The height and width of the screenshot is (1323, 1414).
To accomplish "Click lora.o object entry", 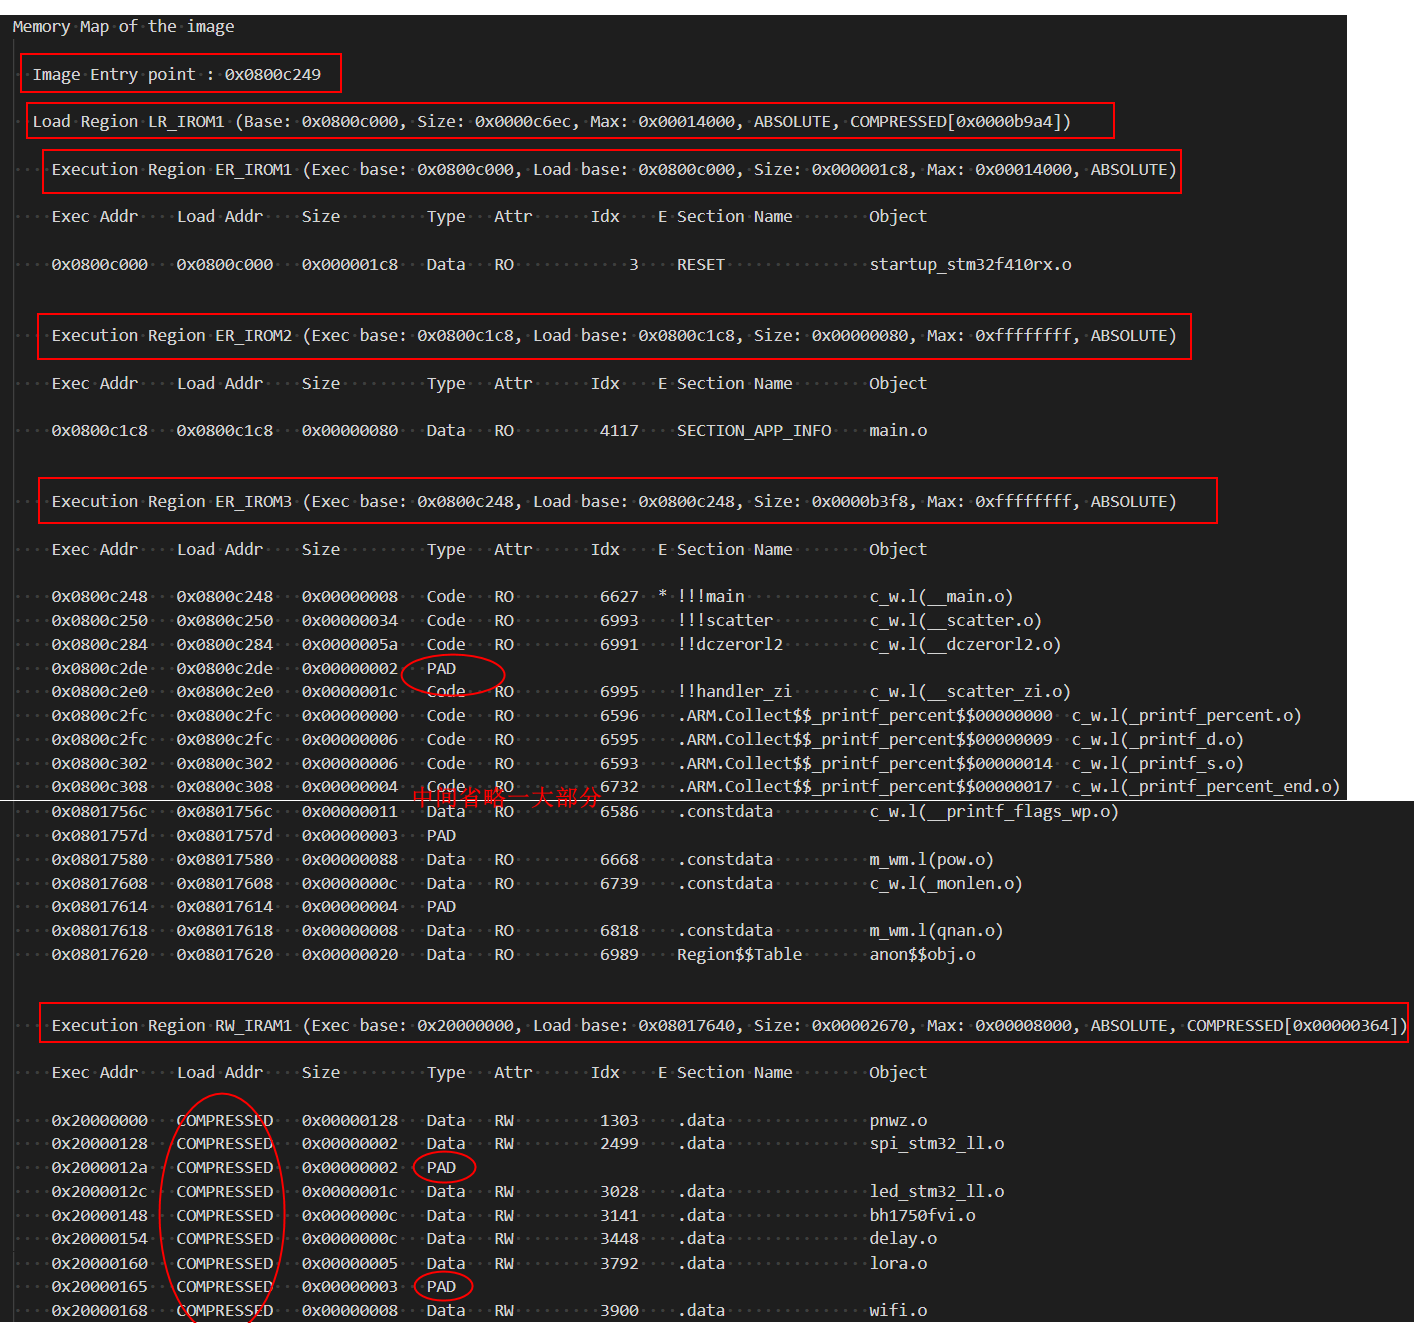I will [x=898, y=1264].
